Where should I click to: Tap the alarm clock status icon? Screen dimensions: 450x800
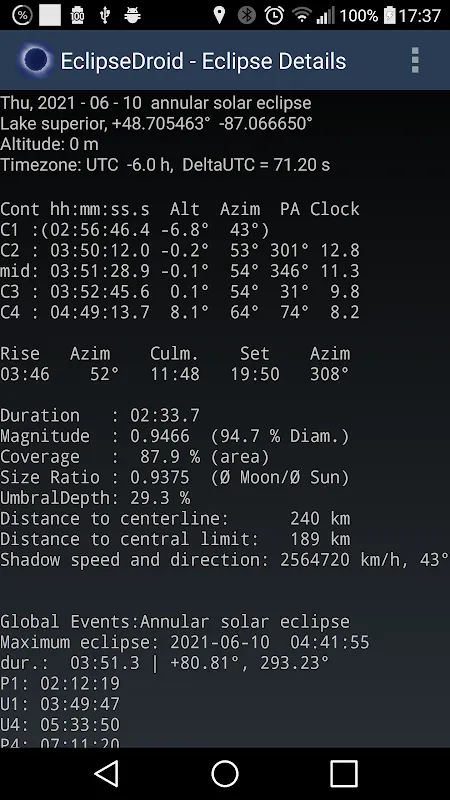pos(274,15)
